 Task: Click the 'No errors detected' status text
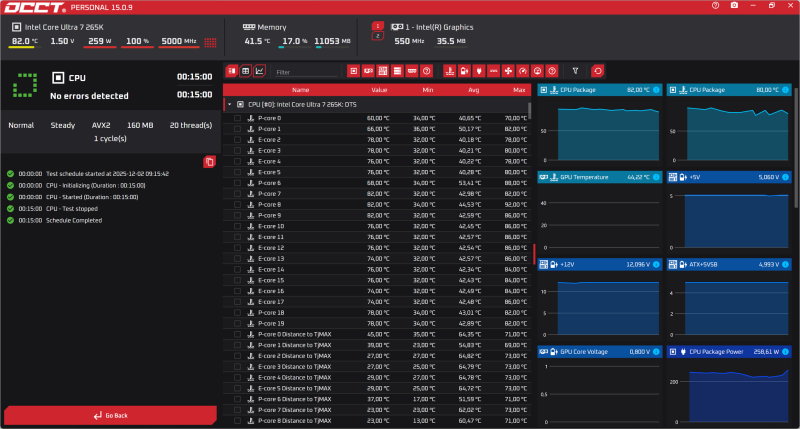coord(89,96)
